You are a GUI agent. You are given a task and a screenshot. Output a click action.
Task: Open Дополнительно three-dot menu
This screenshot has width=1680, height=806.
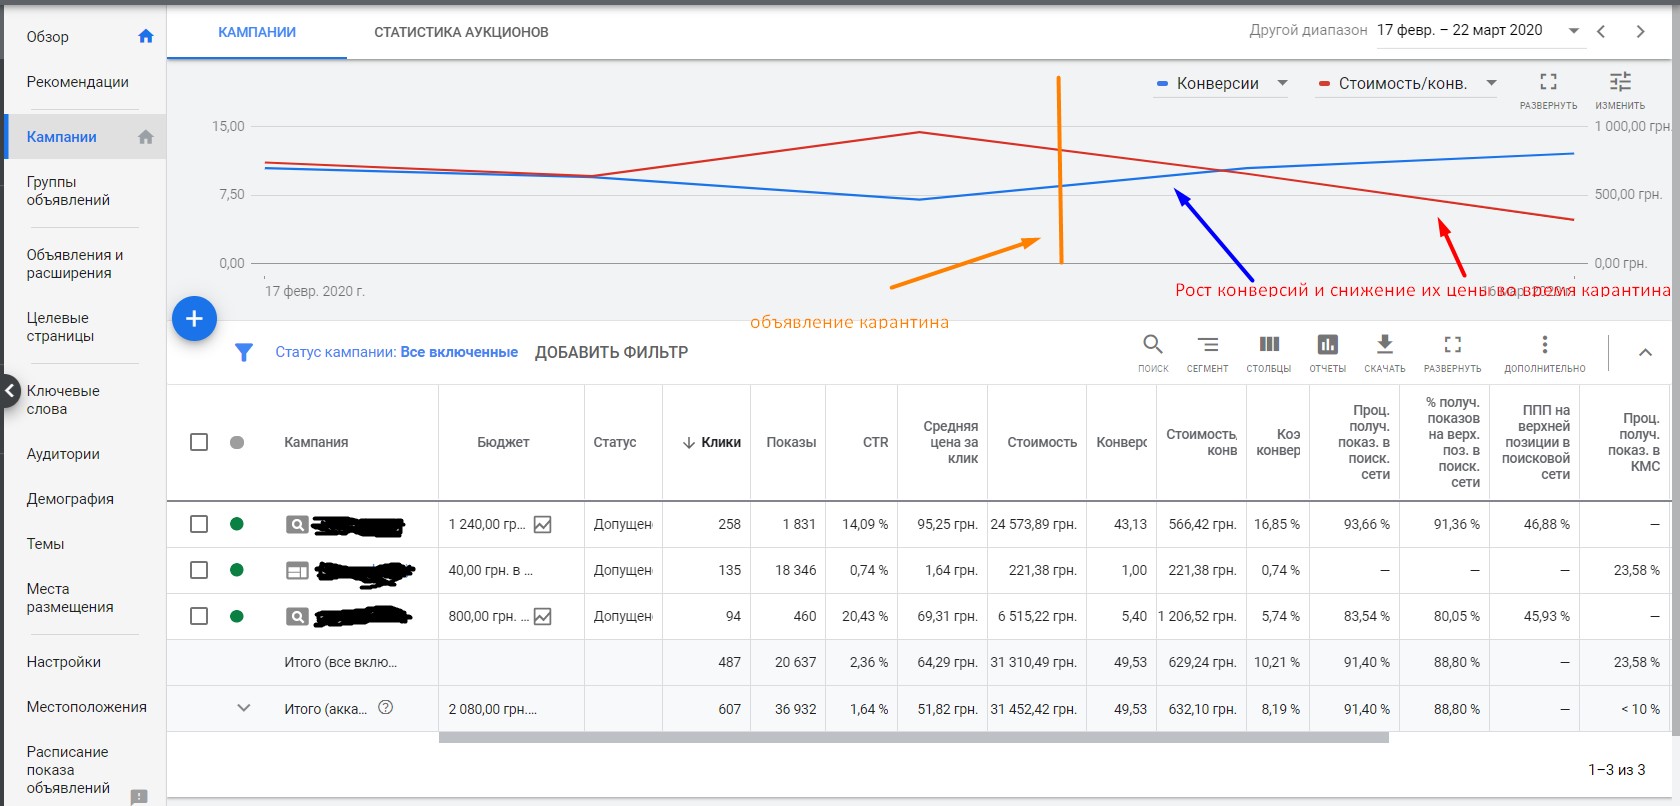[1545, 345]
